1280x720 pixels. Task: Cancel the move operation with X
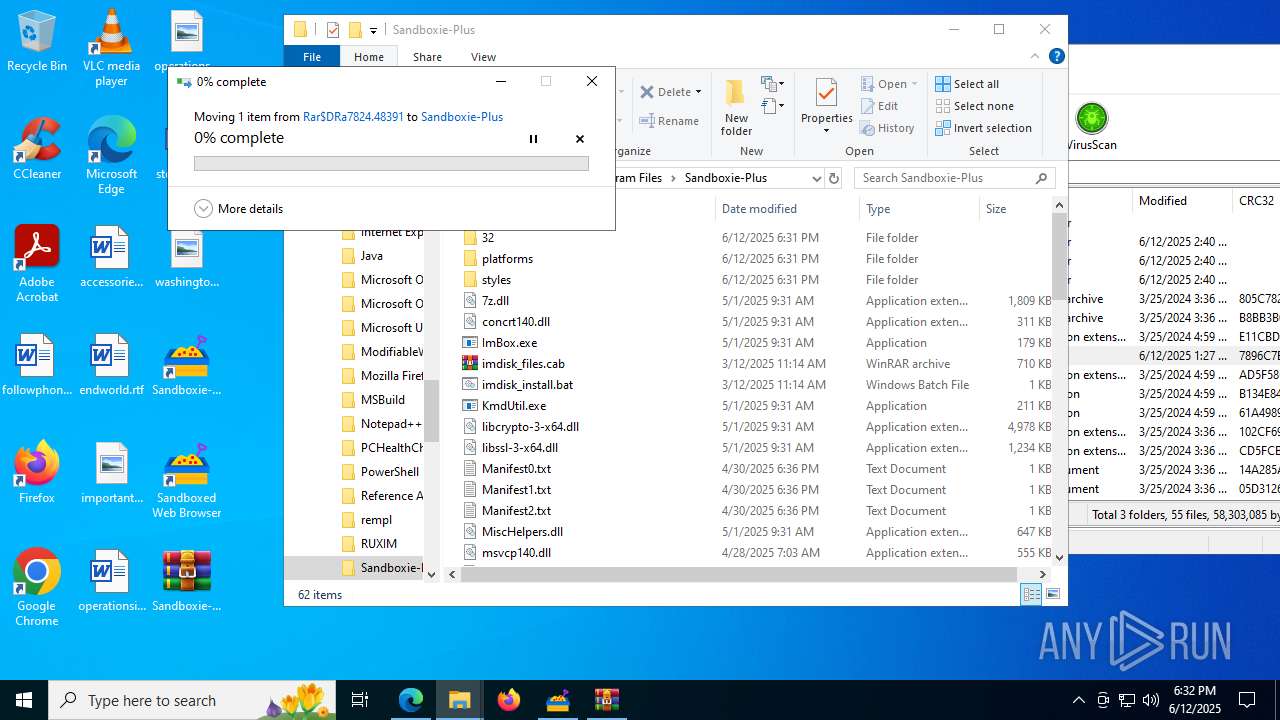[x=580, y=139]
